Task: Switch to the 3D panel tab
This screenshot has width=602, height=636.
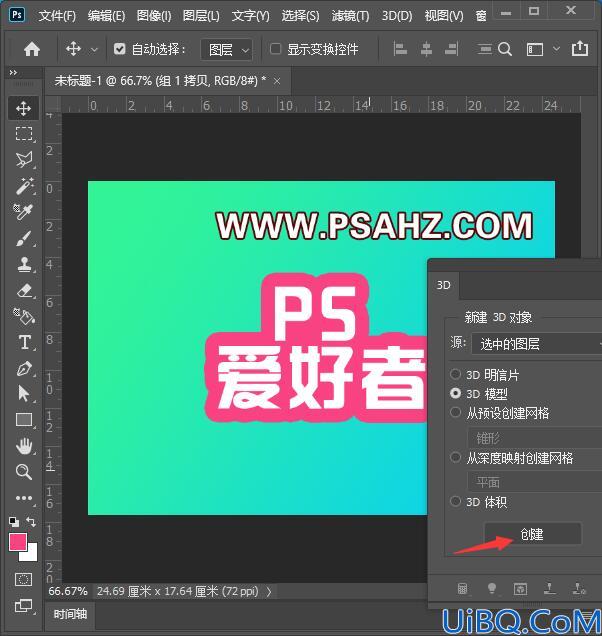Action: tap(444, 285)
